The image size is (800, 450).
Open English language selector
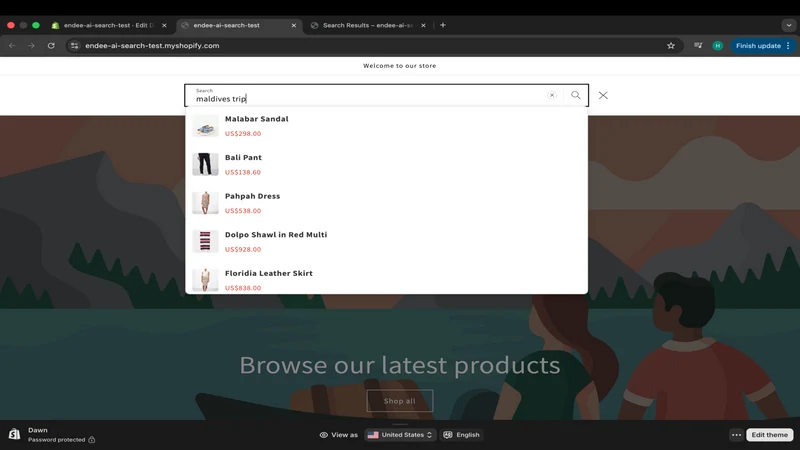[462, 435]
